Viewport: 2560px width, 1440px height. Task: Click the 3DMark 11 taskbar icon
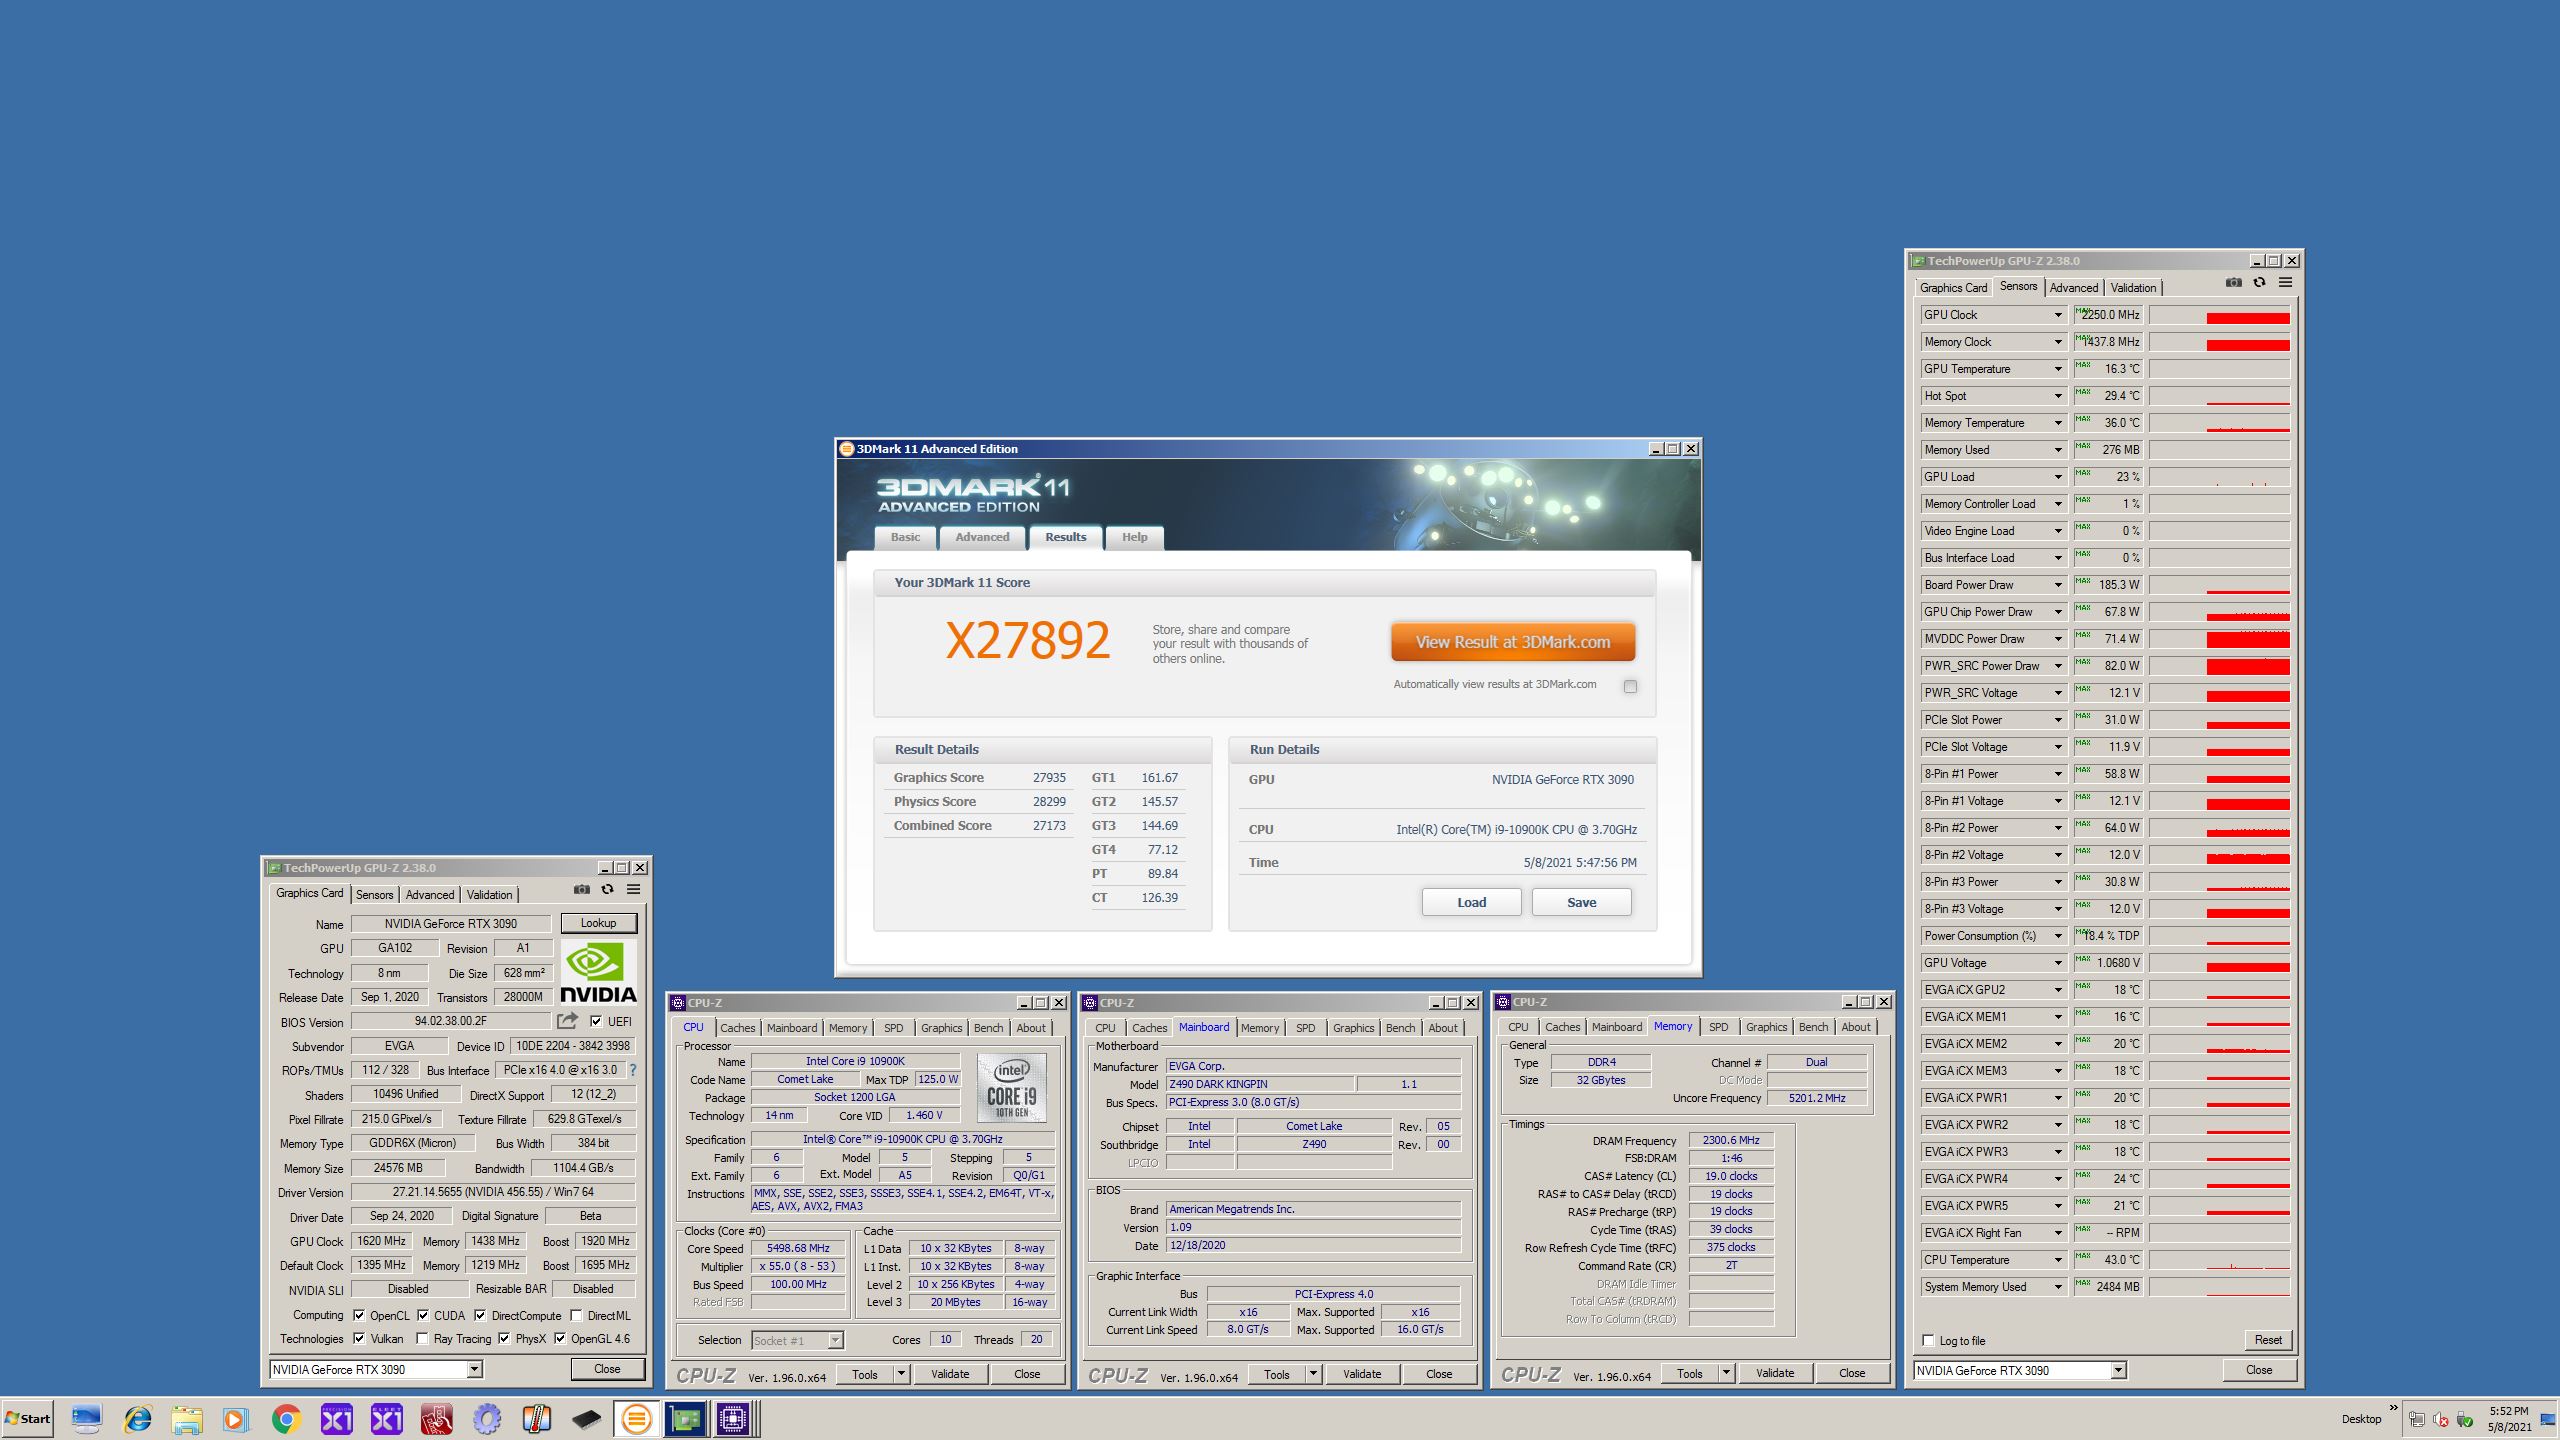pos(636,1419)
